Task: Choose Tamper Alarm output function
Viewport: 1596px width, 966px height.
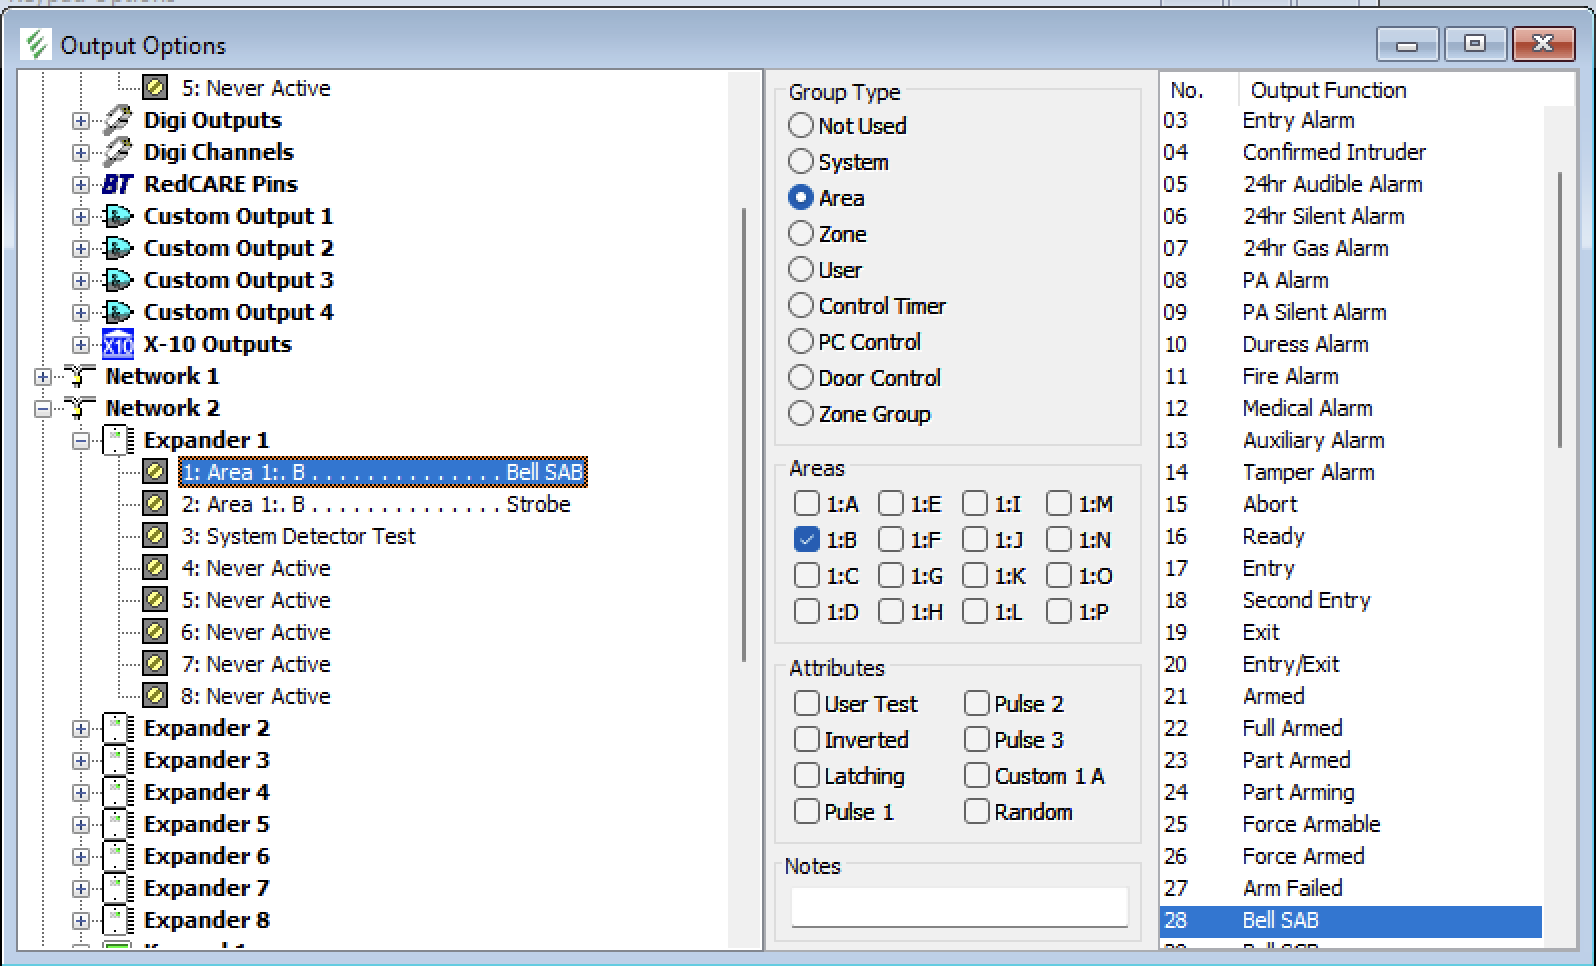Action: tap(1308, 472)
